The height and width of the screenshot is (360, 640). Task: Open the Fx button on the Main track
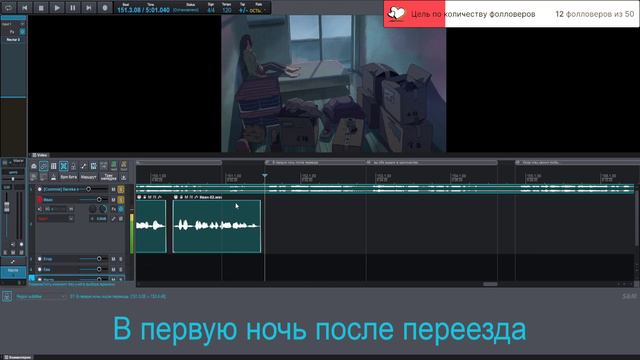click(x=113, y=209)
